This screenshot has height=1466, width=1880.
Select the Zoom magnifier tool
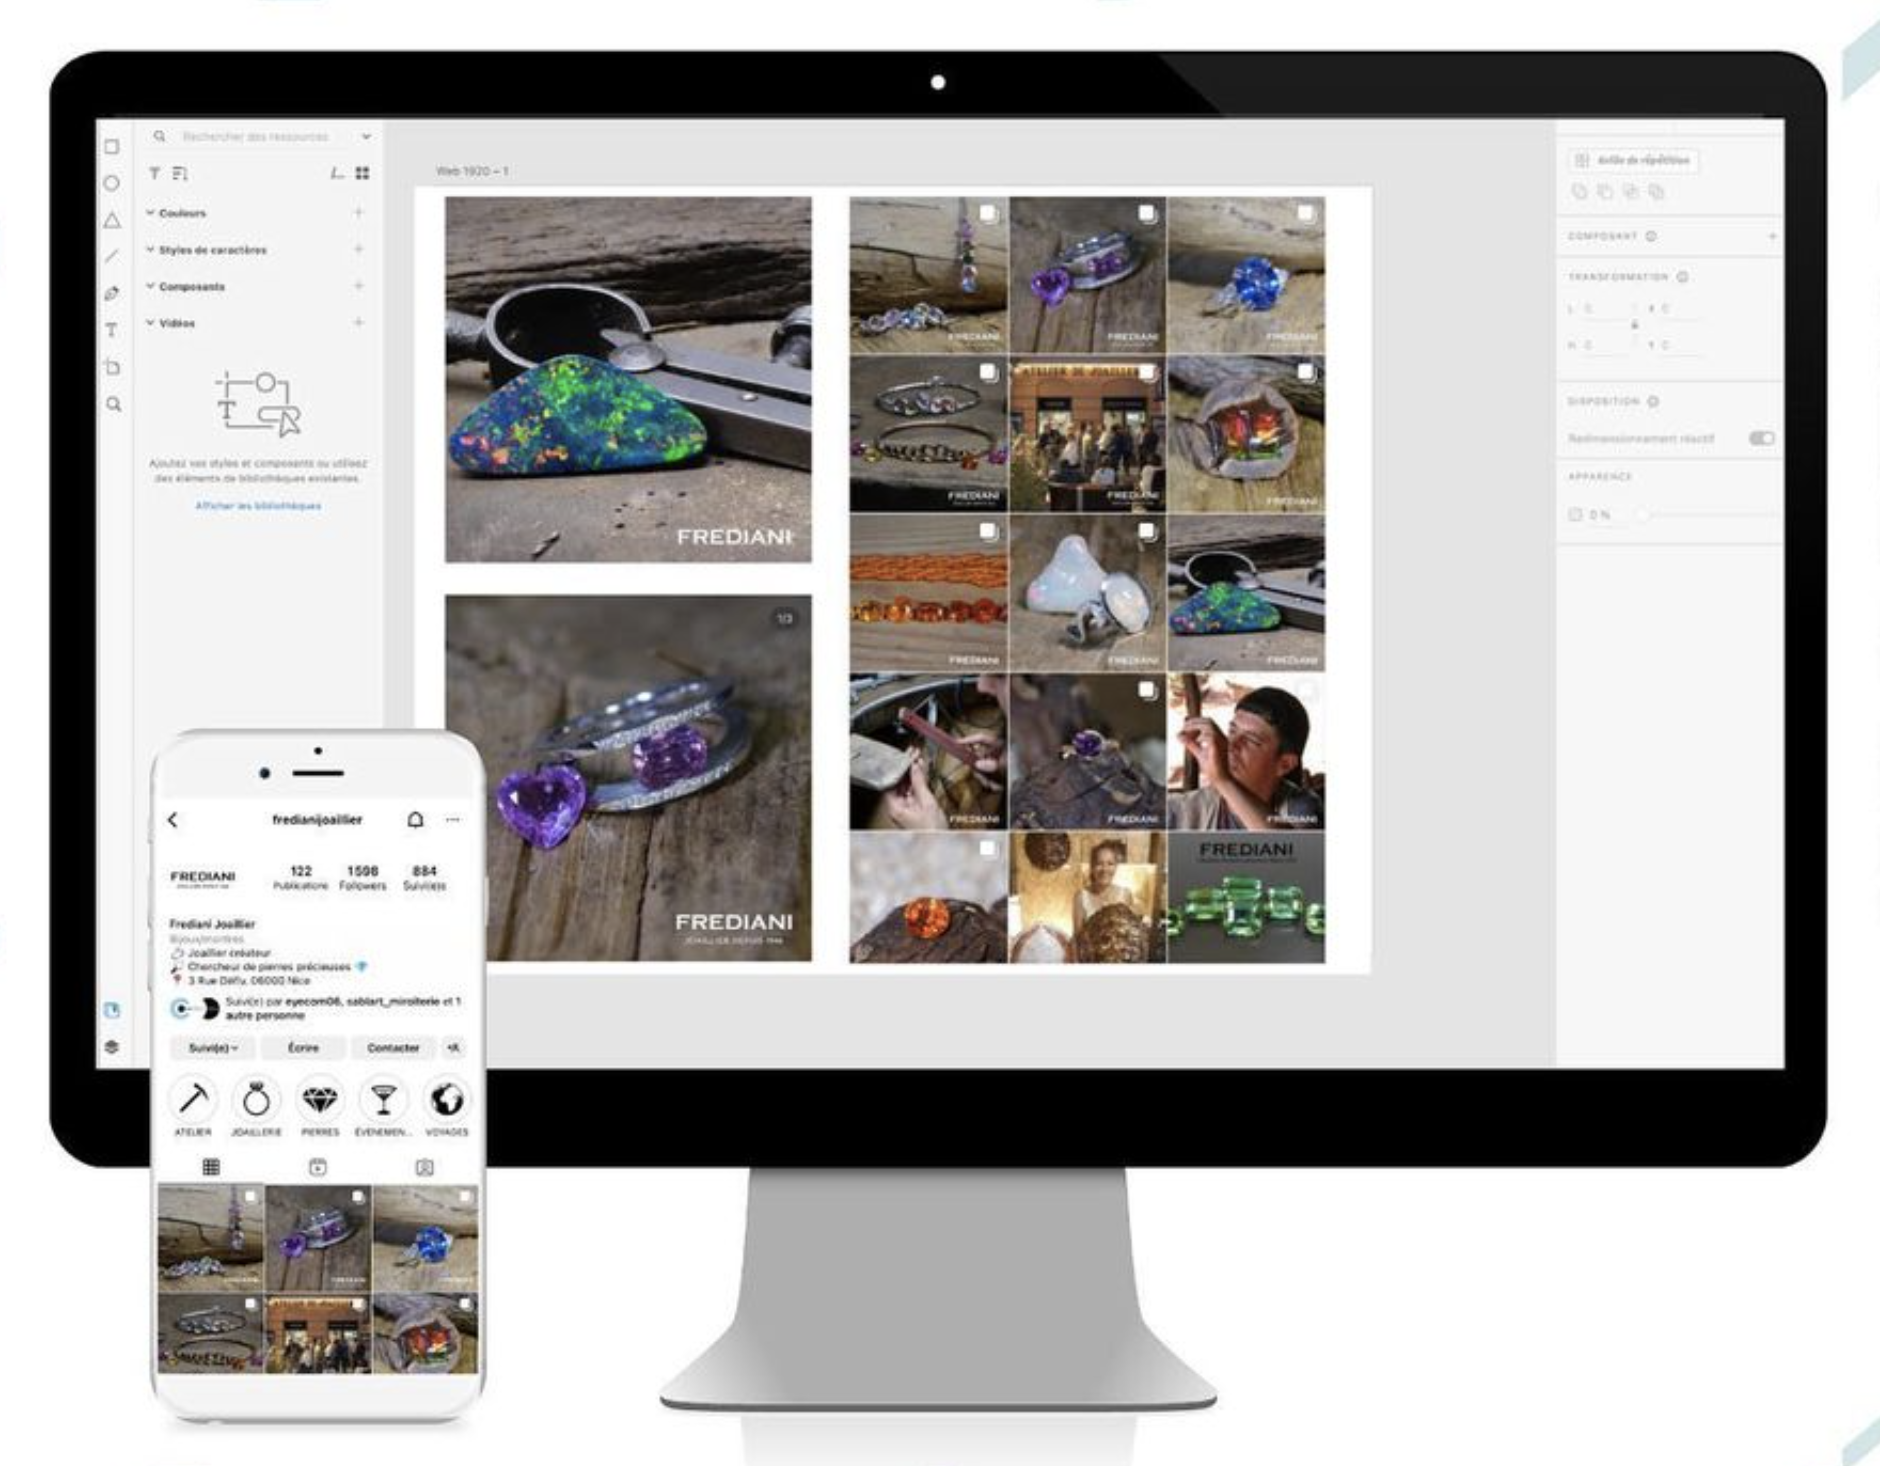click(113, 404)
